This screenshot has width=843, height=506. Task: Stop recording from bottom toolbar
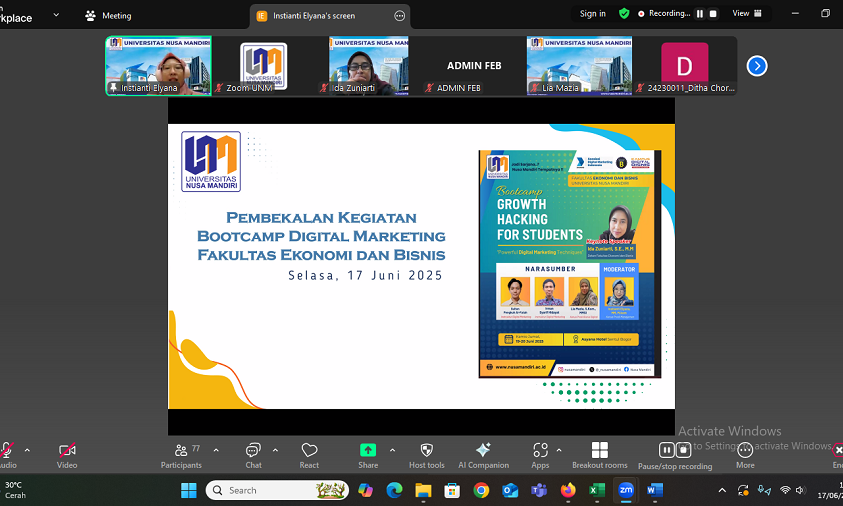pyautogui.click(x=683, y=450)
